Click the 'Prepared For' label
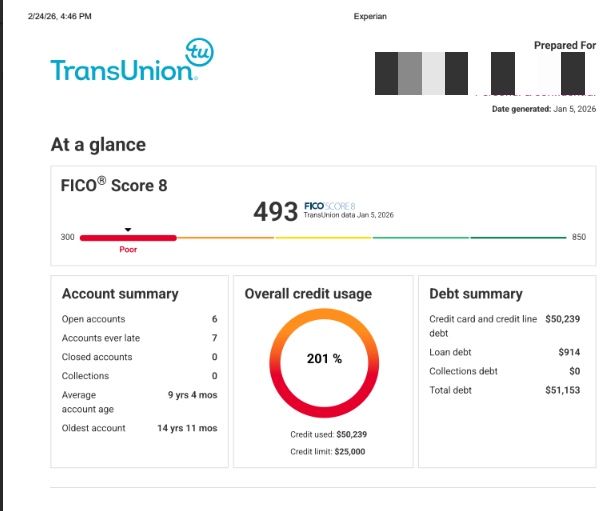The width and height of the screenshot is (612, 511). coord(565,45)
